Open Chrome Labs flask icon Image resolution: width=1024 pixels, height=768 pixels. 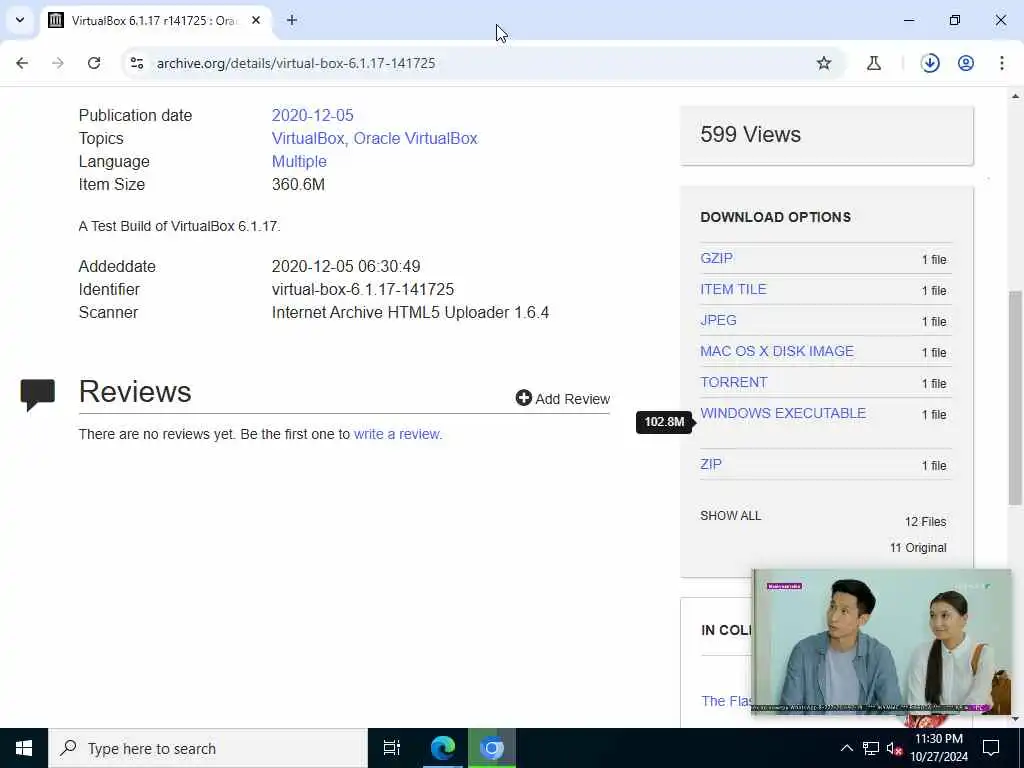874,63
